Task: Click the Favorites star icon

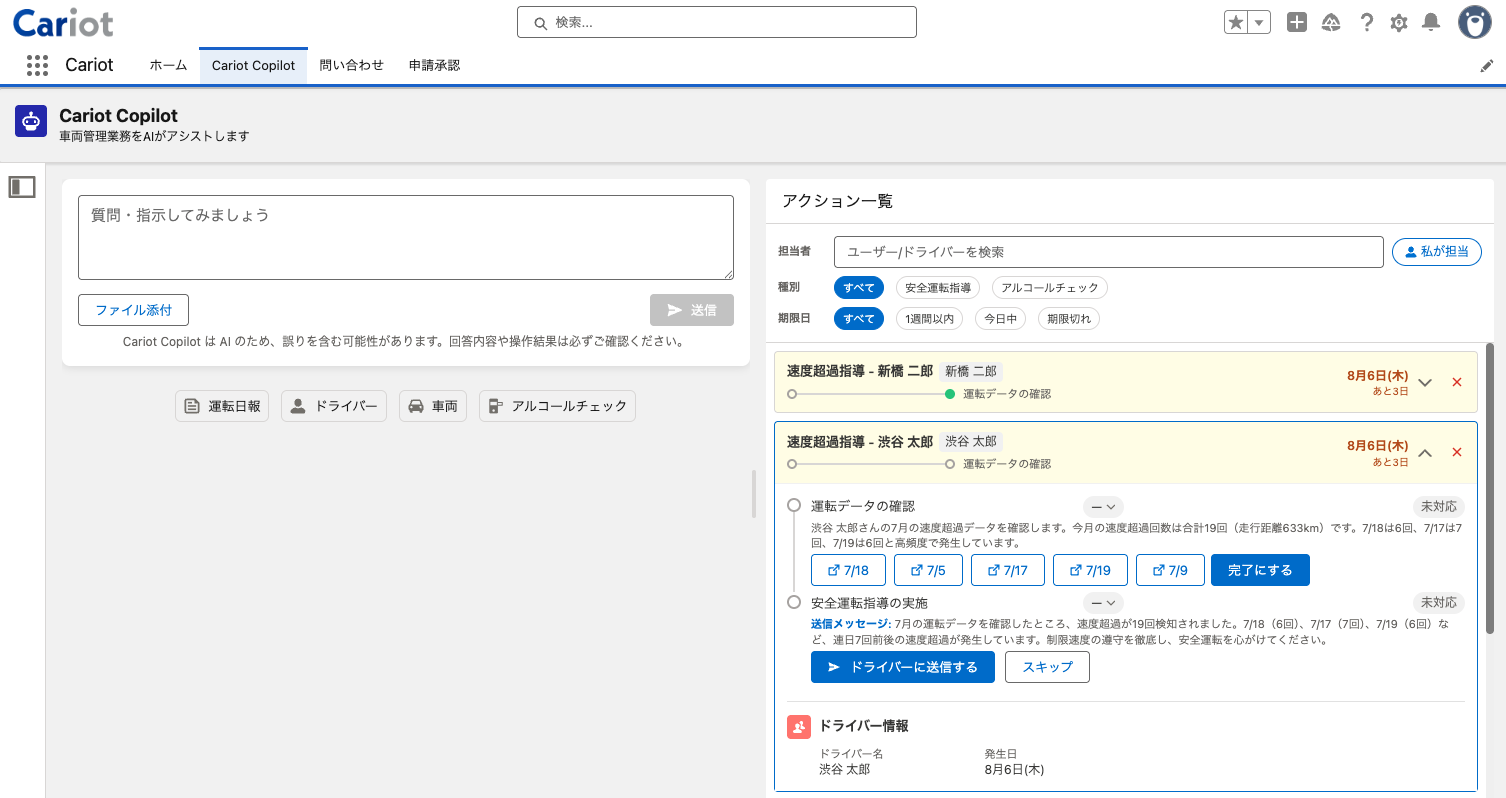Action: (1236, 22)
